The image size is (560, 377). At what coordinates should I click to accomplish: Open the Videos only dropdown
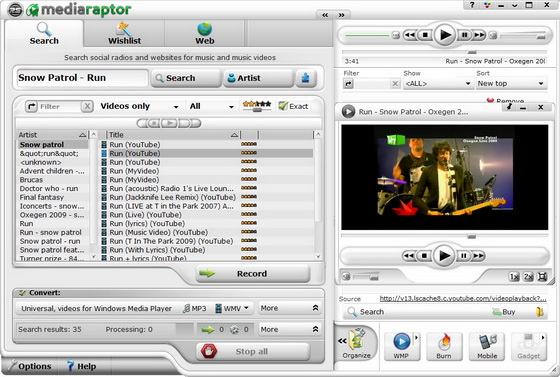(x=139, y=106)
